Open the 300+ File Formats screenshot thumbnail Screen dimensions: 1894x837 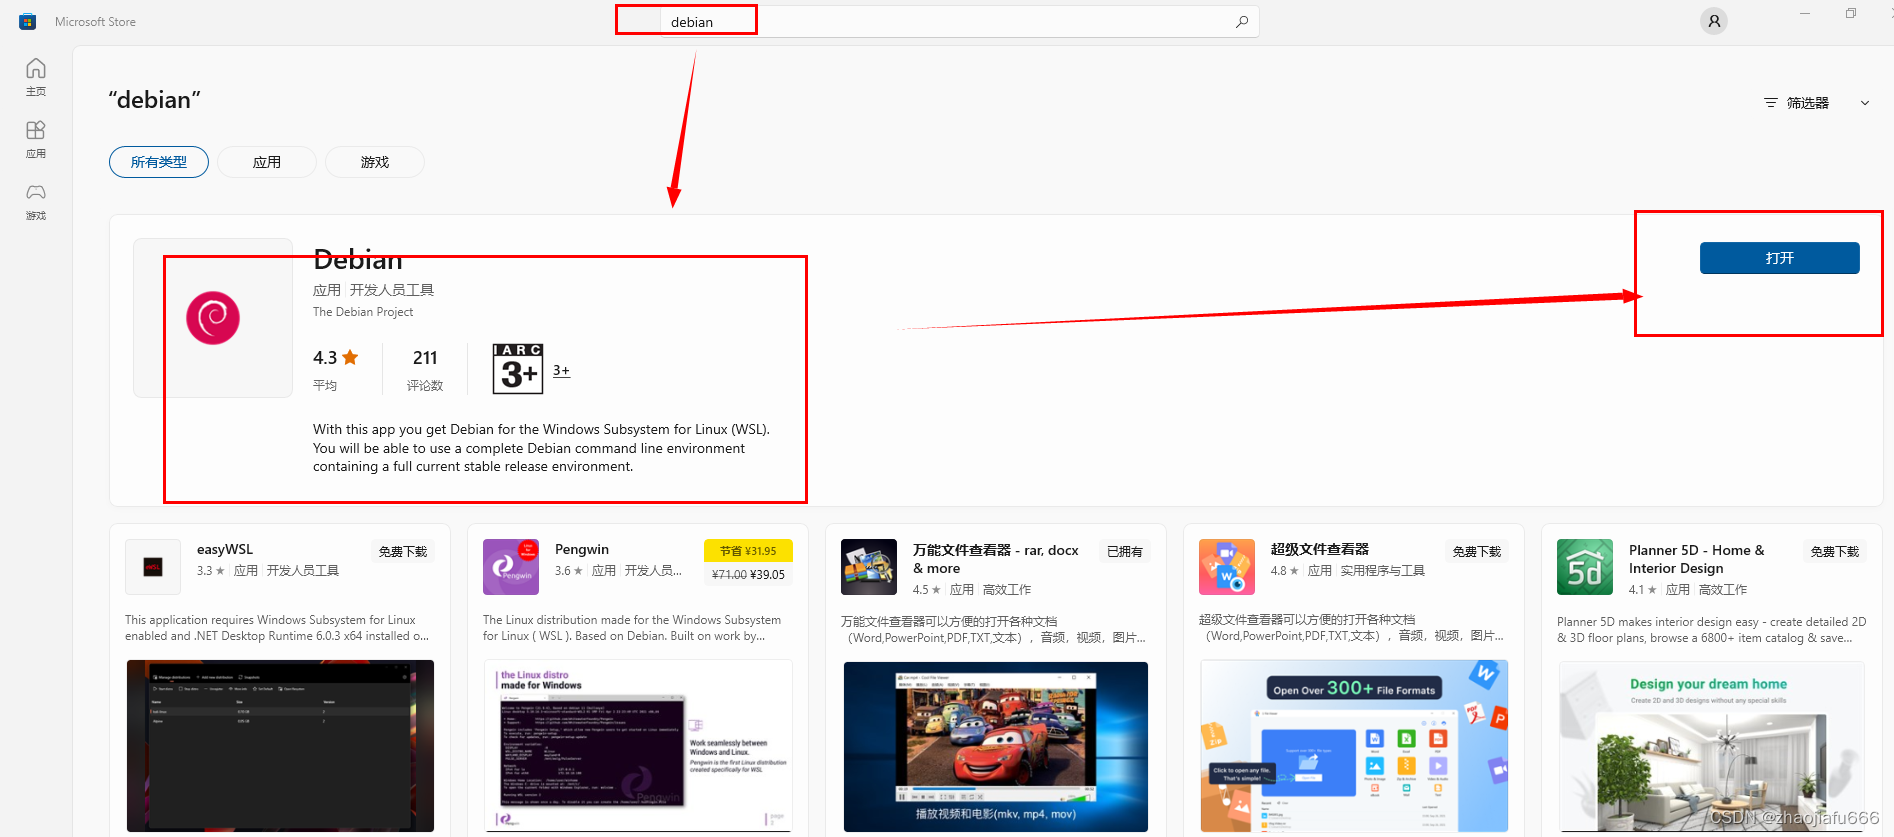tap(1355, 746)
